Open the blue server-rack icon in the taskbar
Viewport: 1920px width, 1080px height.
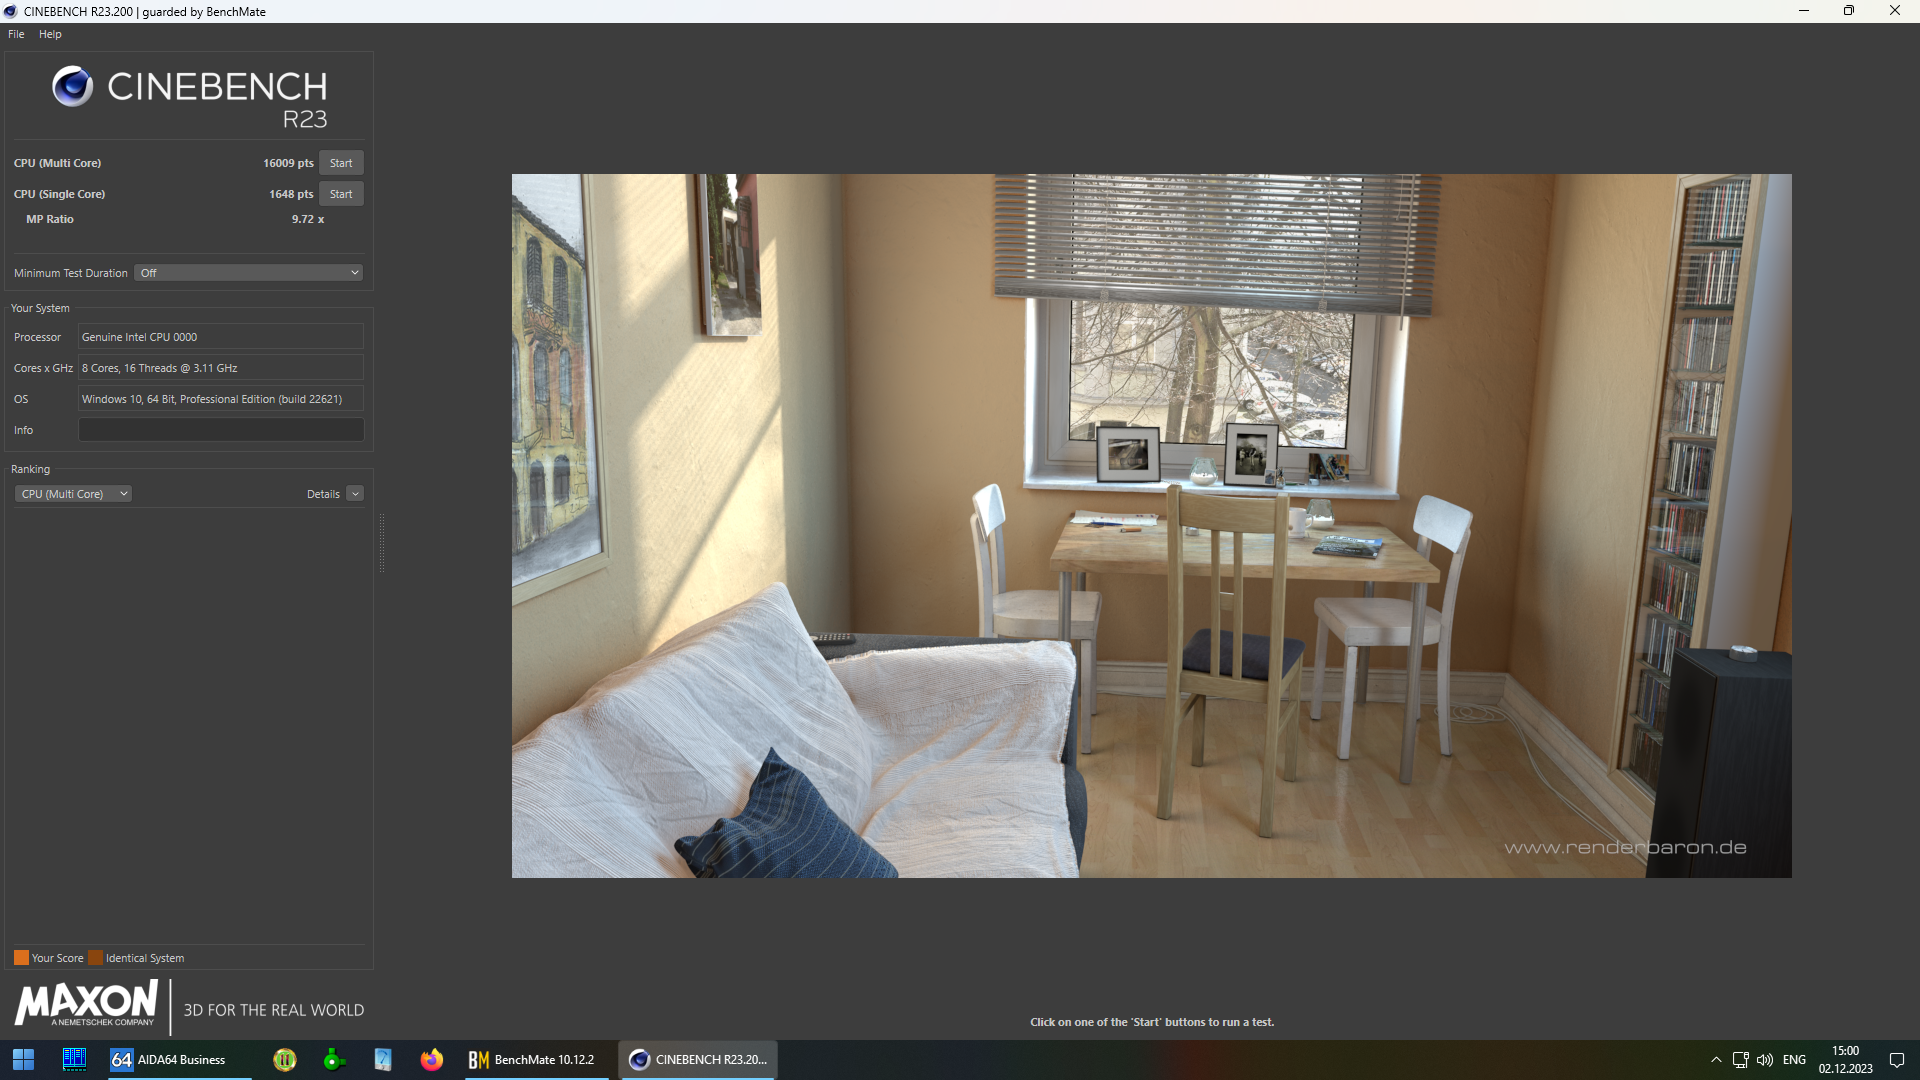(x=74, y=1060)
